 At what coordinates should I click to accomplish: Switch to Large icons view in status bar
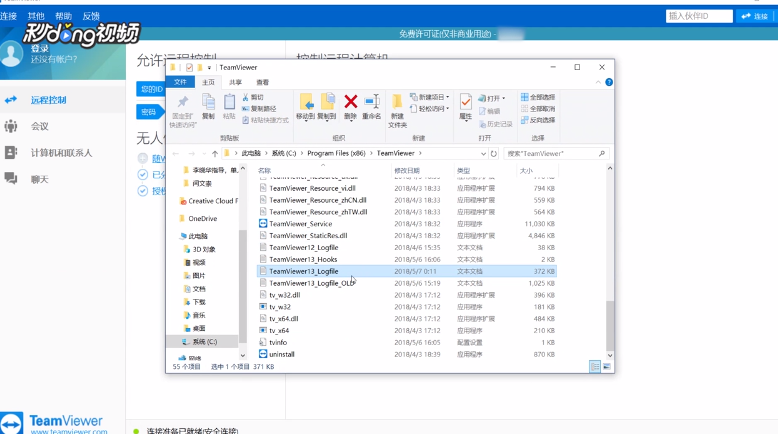tap(606, 367)
